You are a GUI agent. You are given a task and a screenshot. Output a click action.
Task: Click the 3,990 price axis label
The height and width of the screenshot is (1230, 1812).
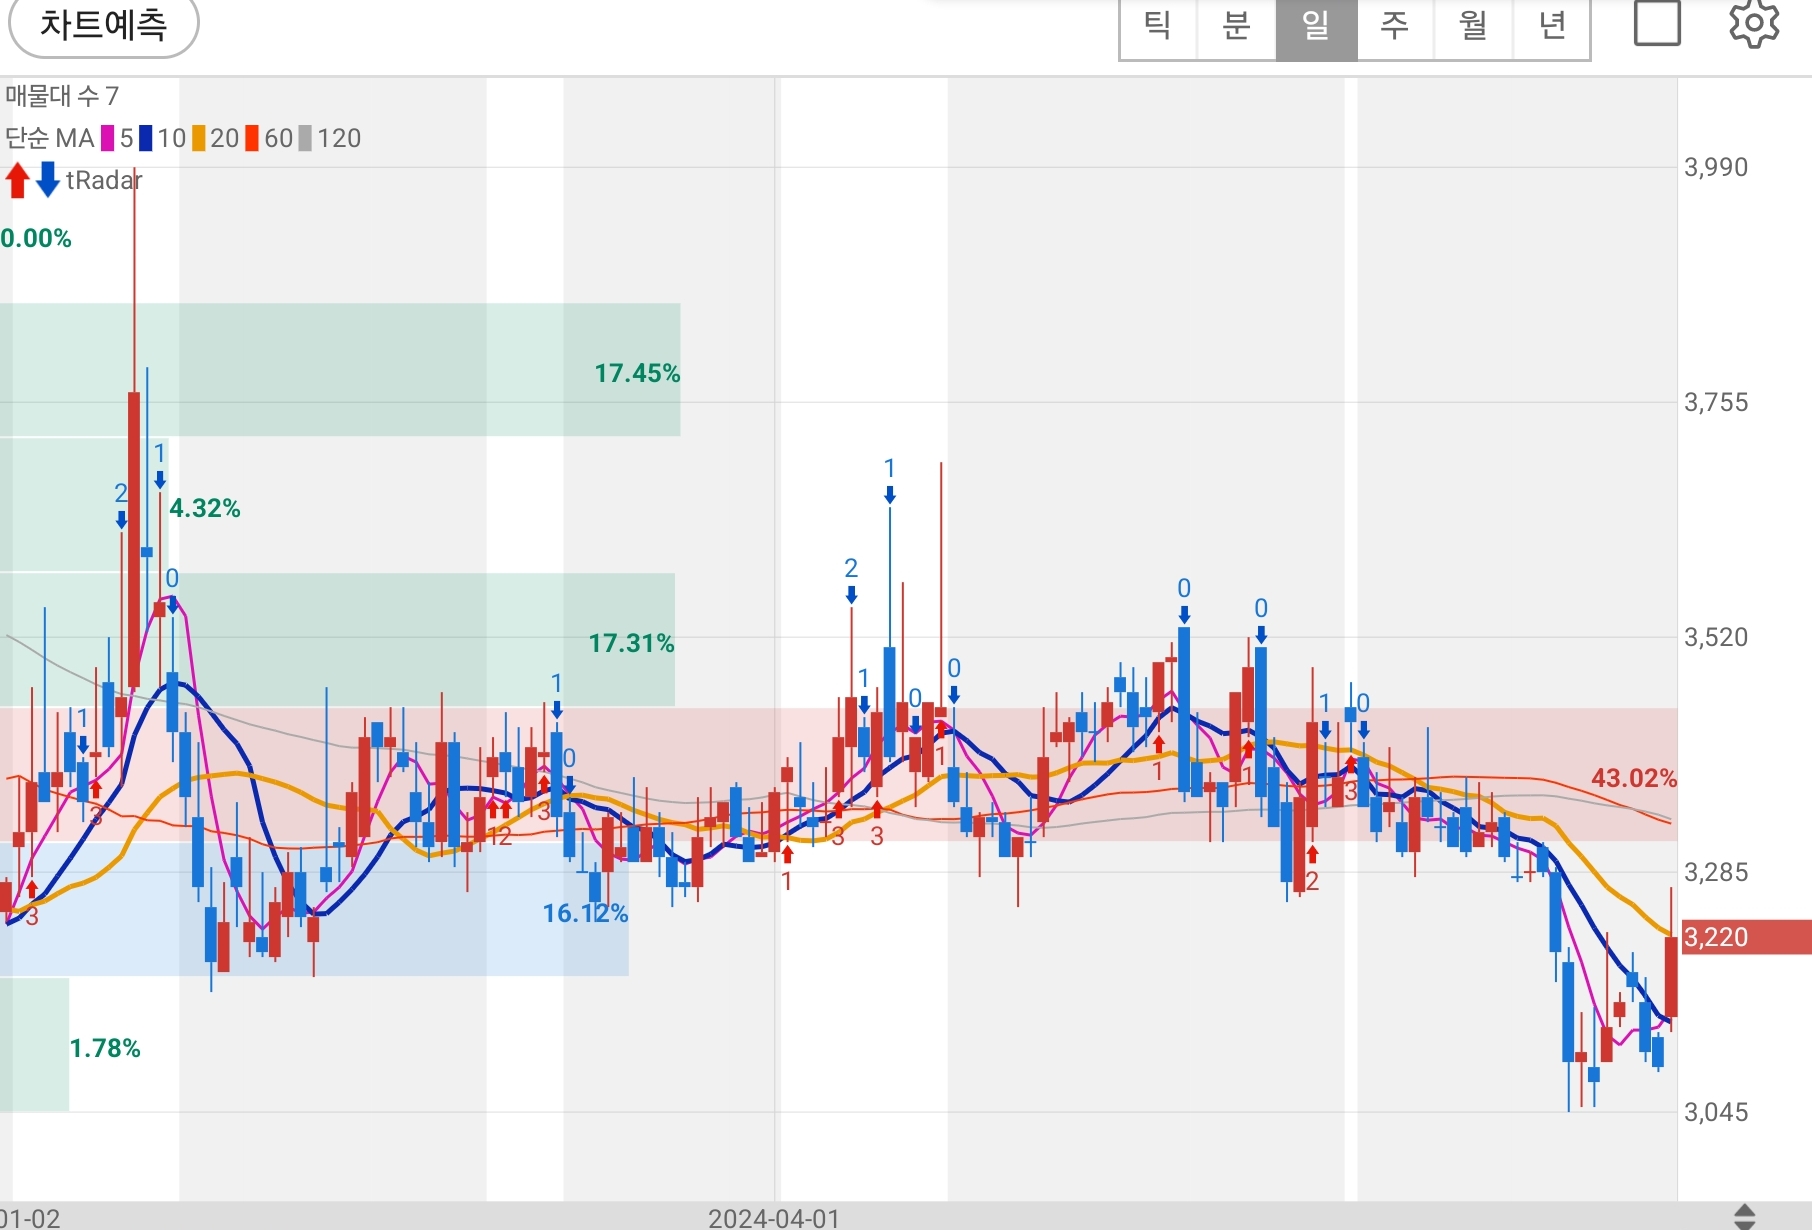(x=1716, y=167)
